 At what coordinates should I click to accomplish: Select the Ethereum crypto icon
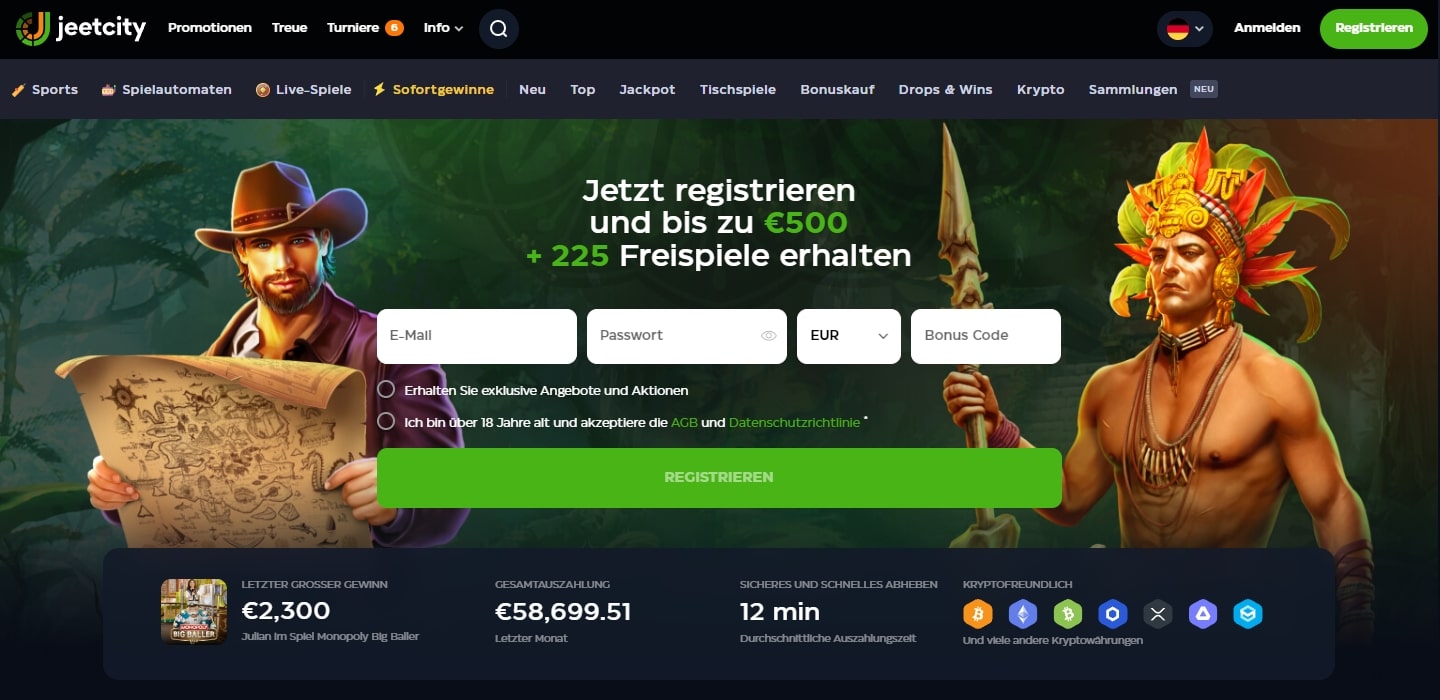tap(1023, 614)
